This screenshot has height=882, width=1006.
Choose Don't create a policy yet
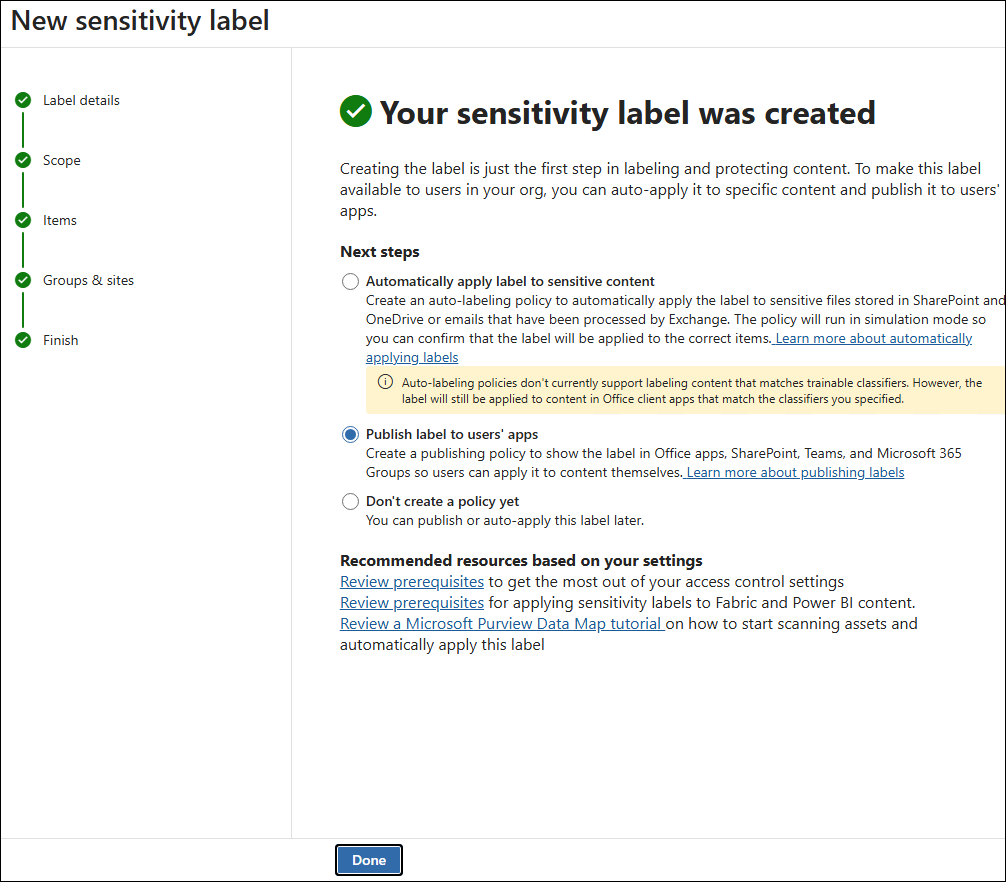[350, 502]
